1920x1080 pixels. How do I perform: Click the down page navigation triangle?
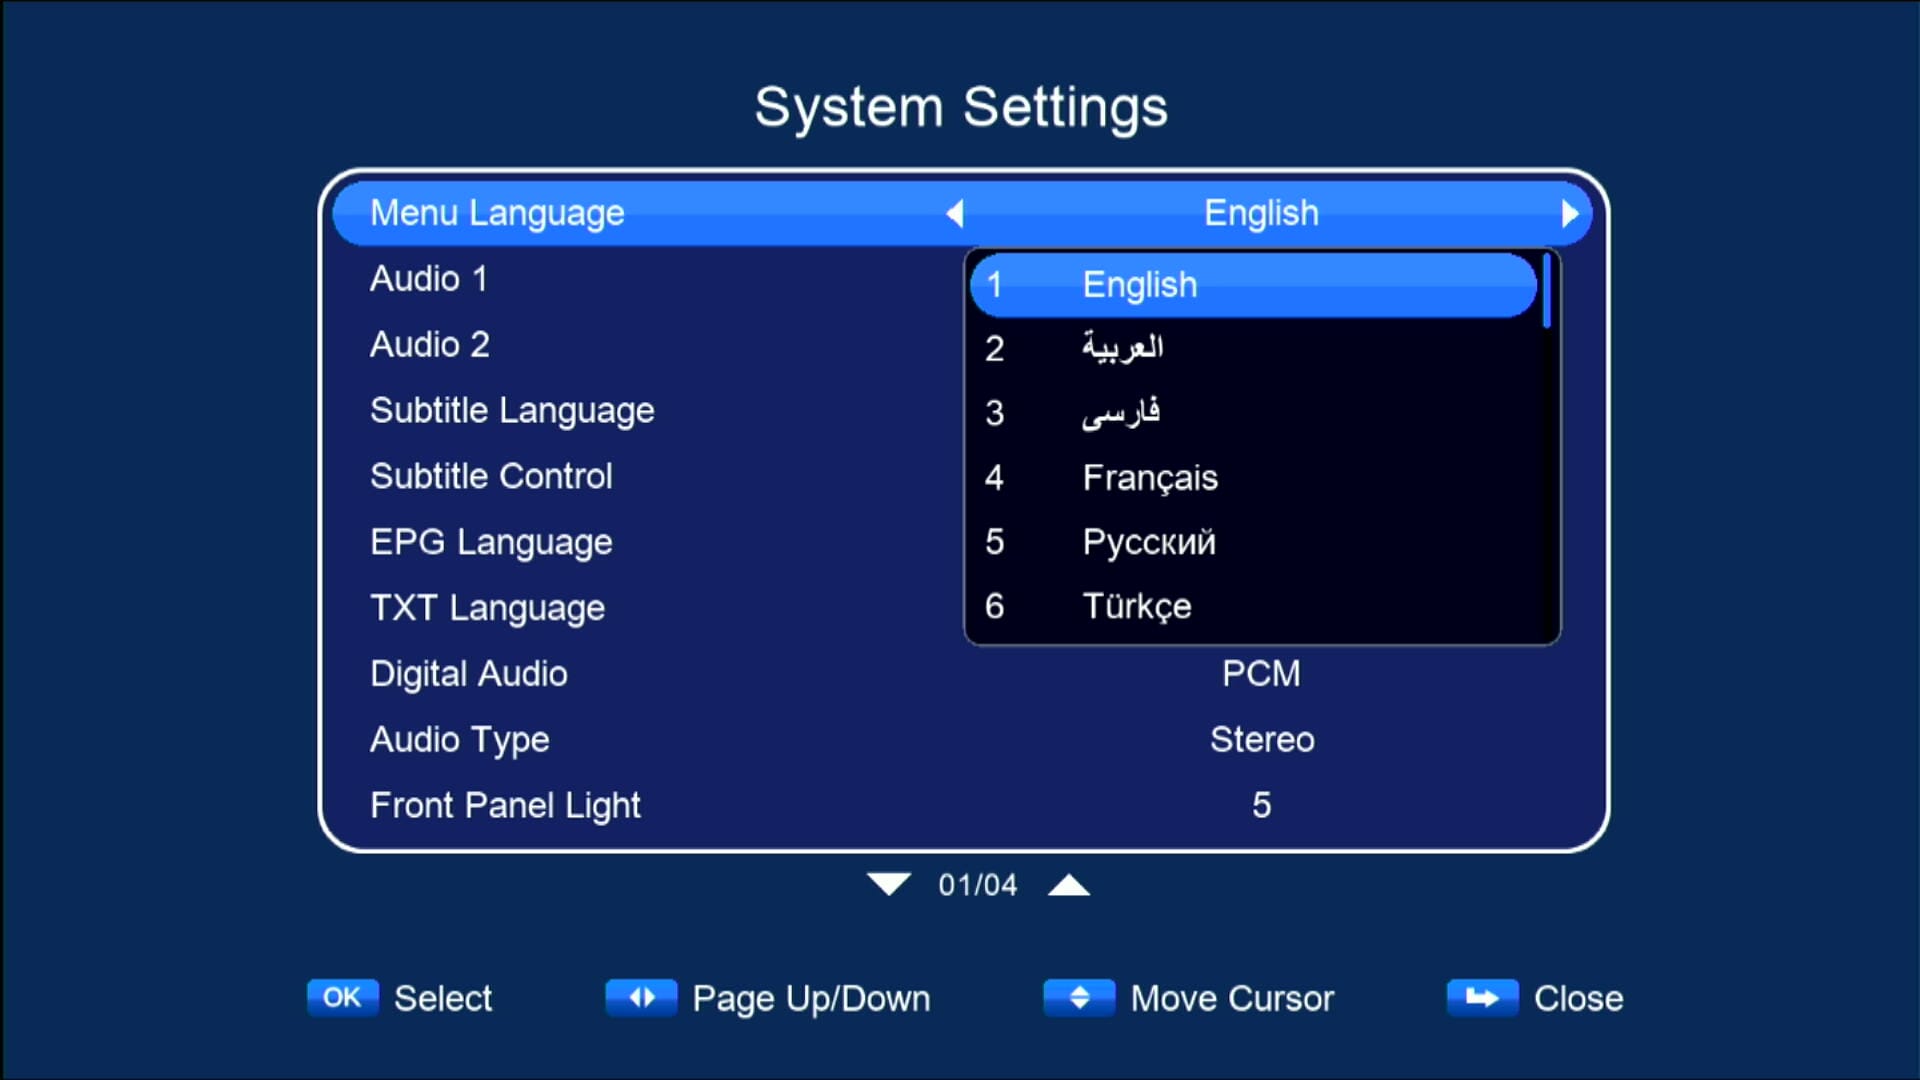888,884
